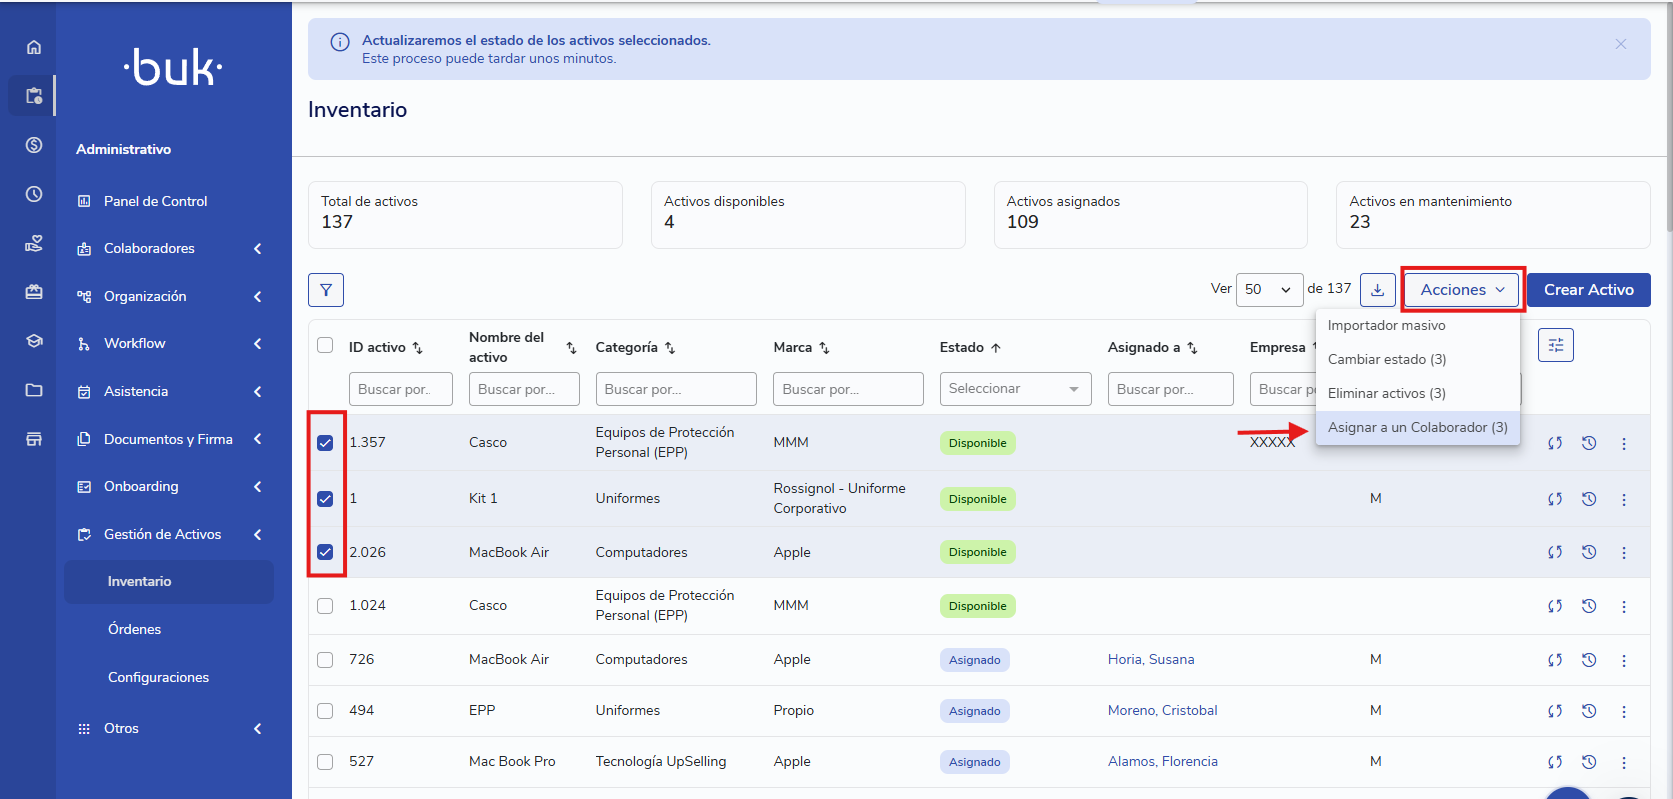Viewport: 1673px width, 799px height.
Task: Open the Estado Seleccionar dropdown
Action: [x=1014, y=389]
